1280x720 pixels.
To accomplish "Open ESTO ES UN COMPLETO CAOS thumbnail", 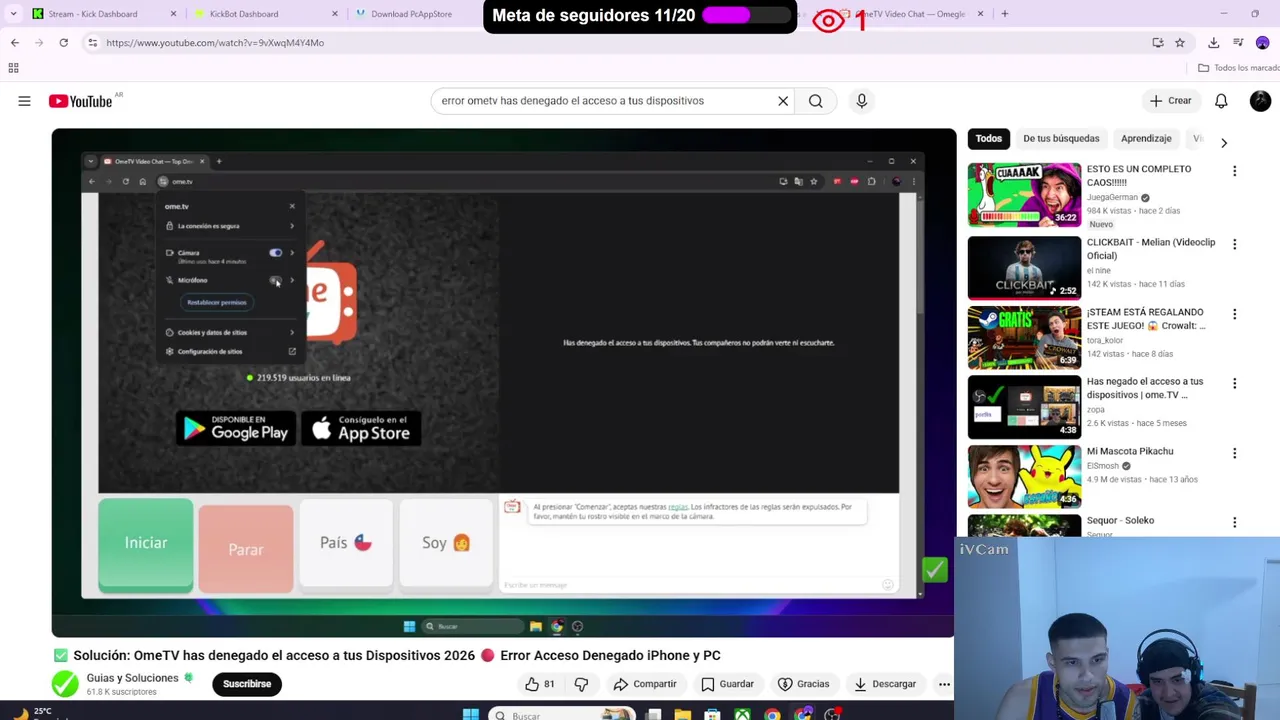I will pos(1024,195).
